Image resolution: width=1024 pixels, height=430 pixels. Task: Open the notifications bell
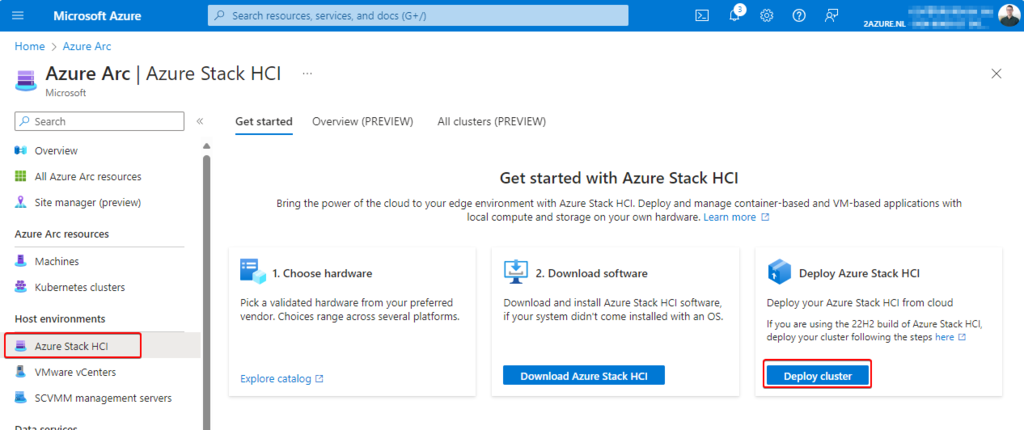[735, 15]
